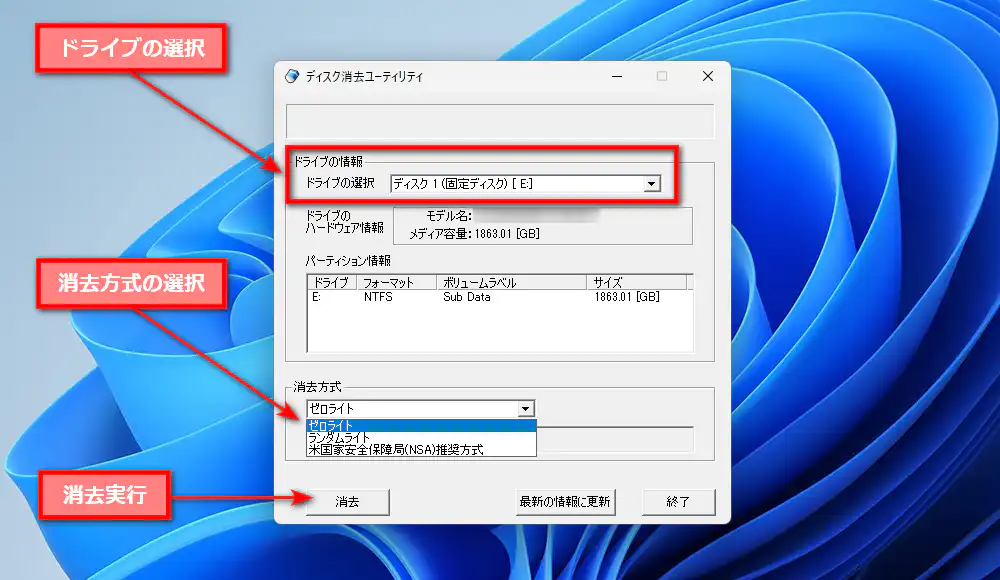Click the ドライブ column header
Image resolution: width=1000 pixels, height=580 pixels.
click(x=331, y=283)
